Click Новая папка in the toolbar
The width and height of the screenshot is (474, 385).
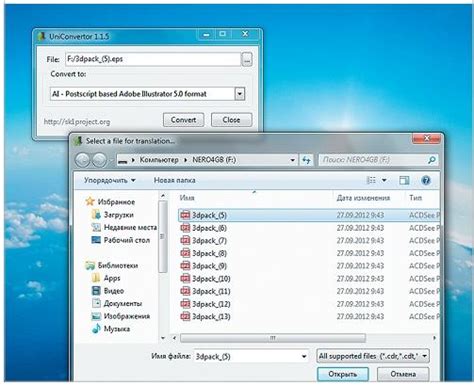[x=174, y=180]
